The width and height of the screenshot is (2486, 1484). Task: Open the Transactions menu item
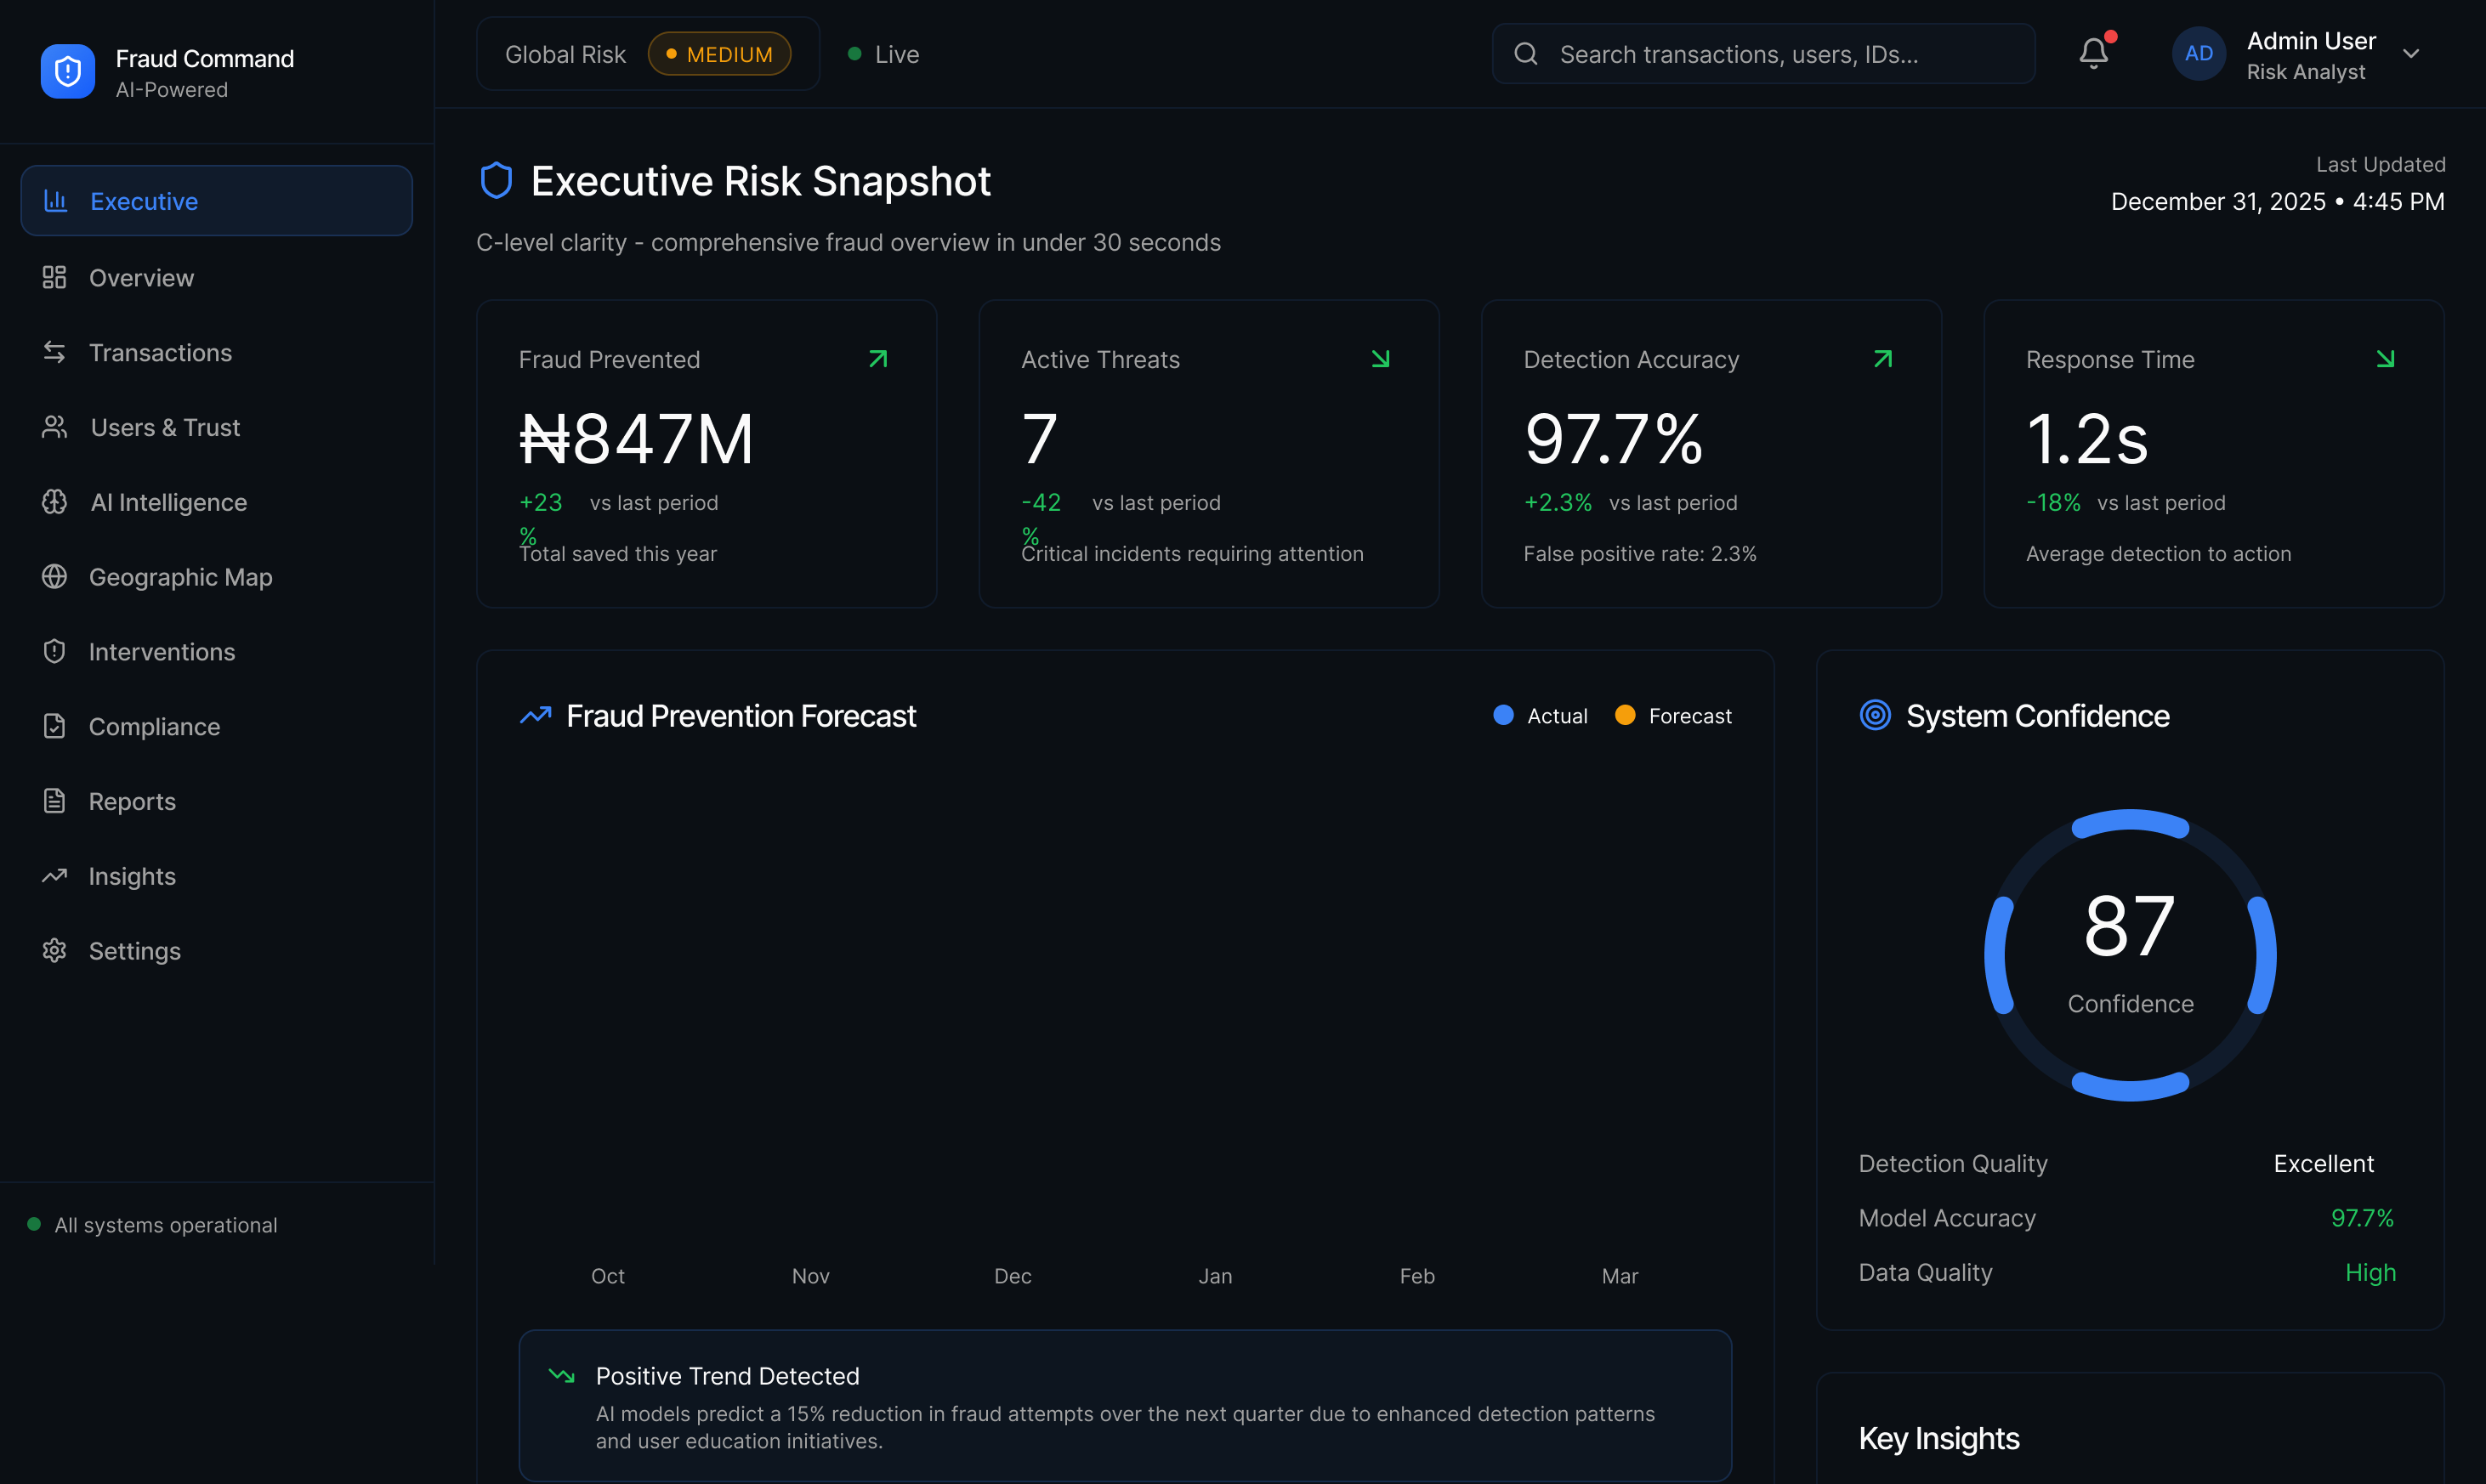(160, 353)
